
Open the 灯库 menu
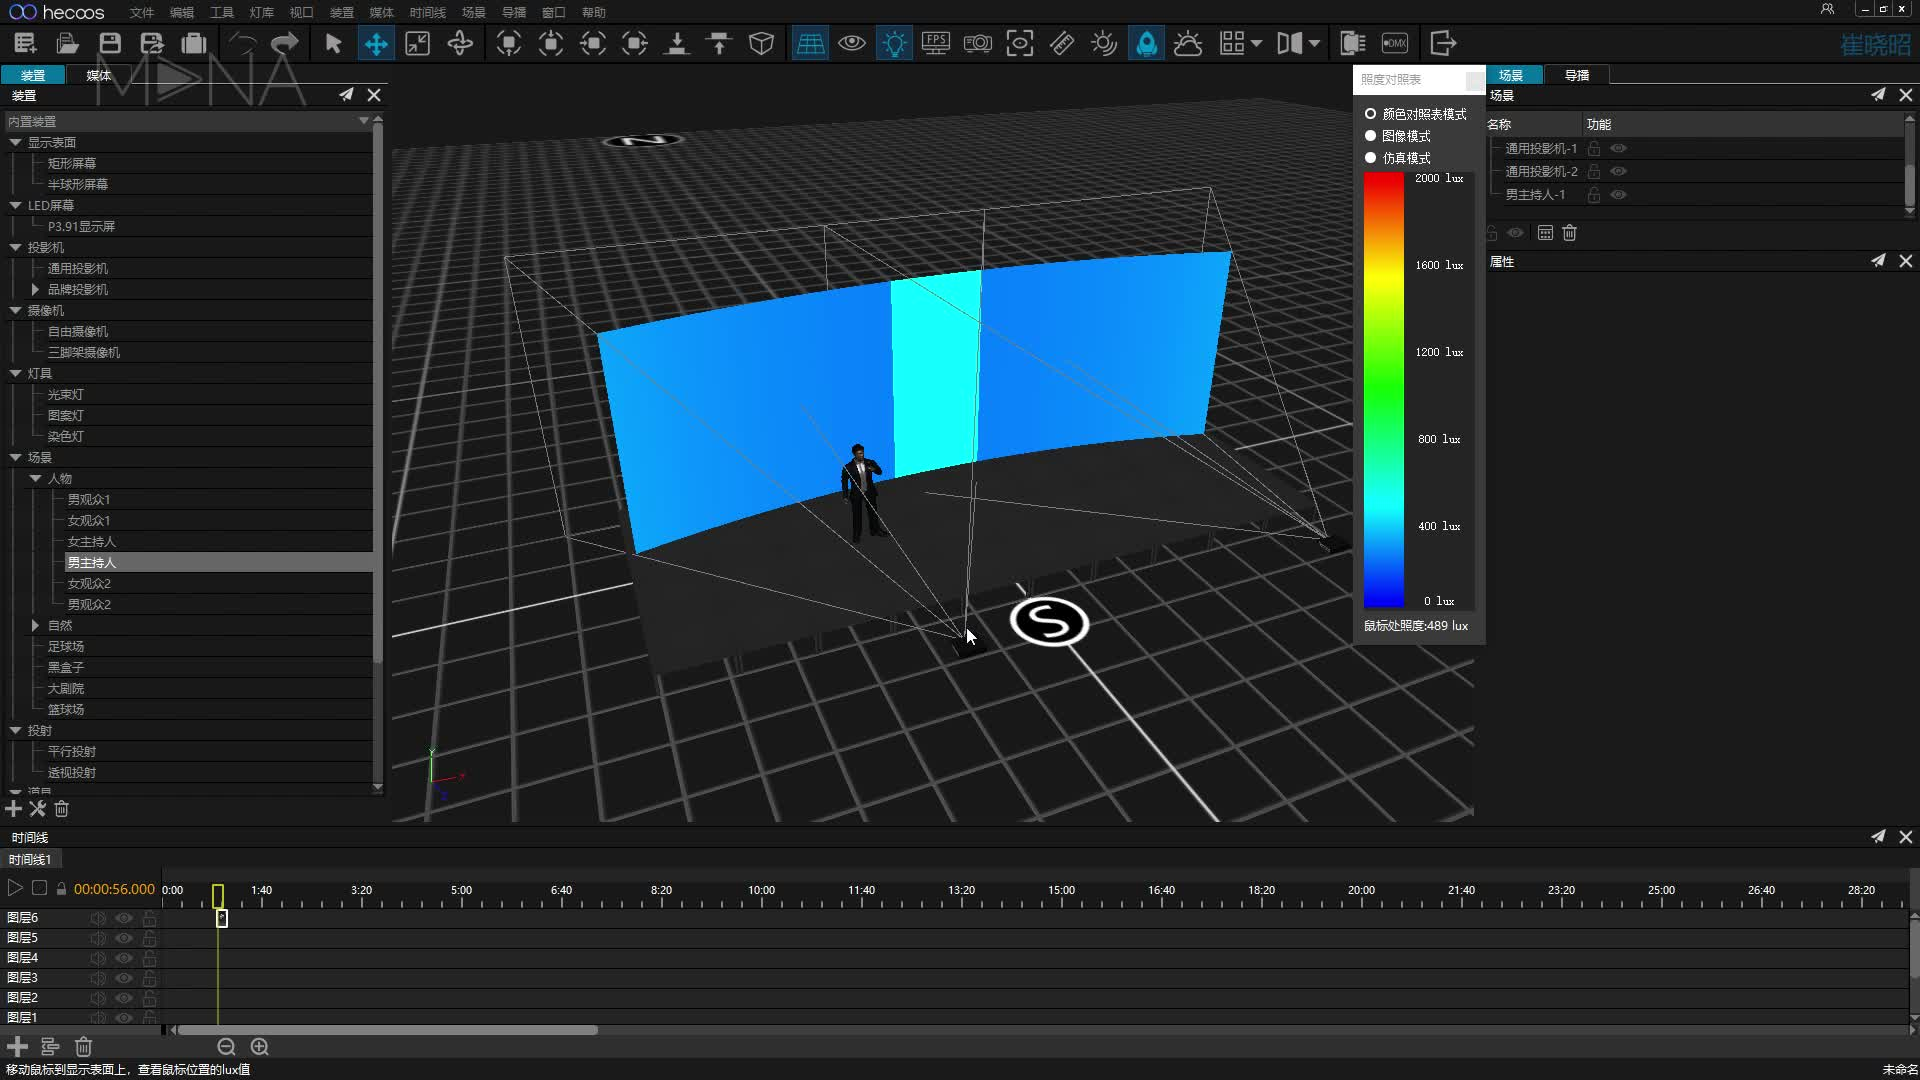click(x=261, y=12)
